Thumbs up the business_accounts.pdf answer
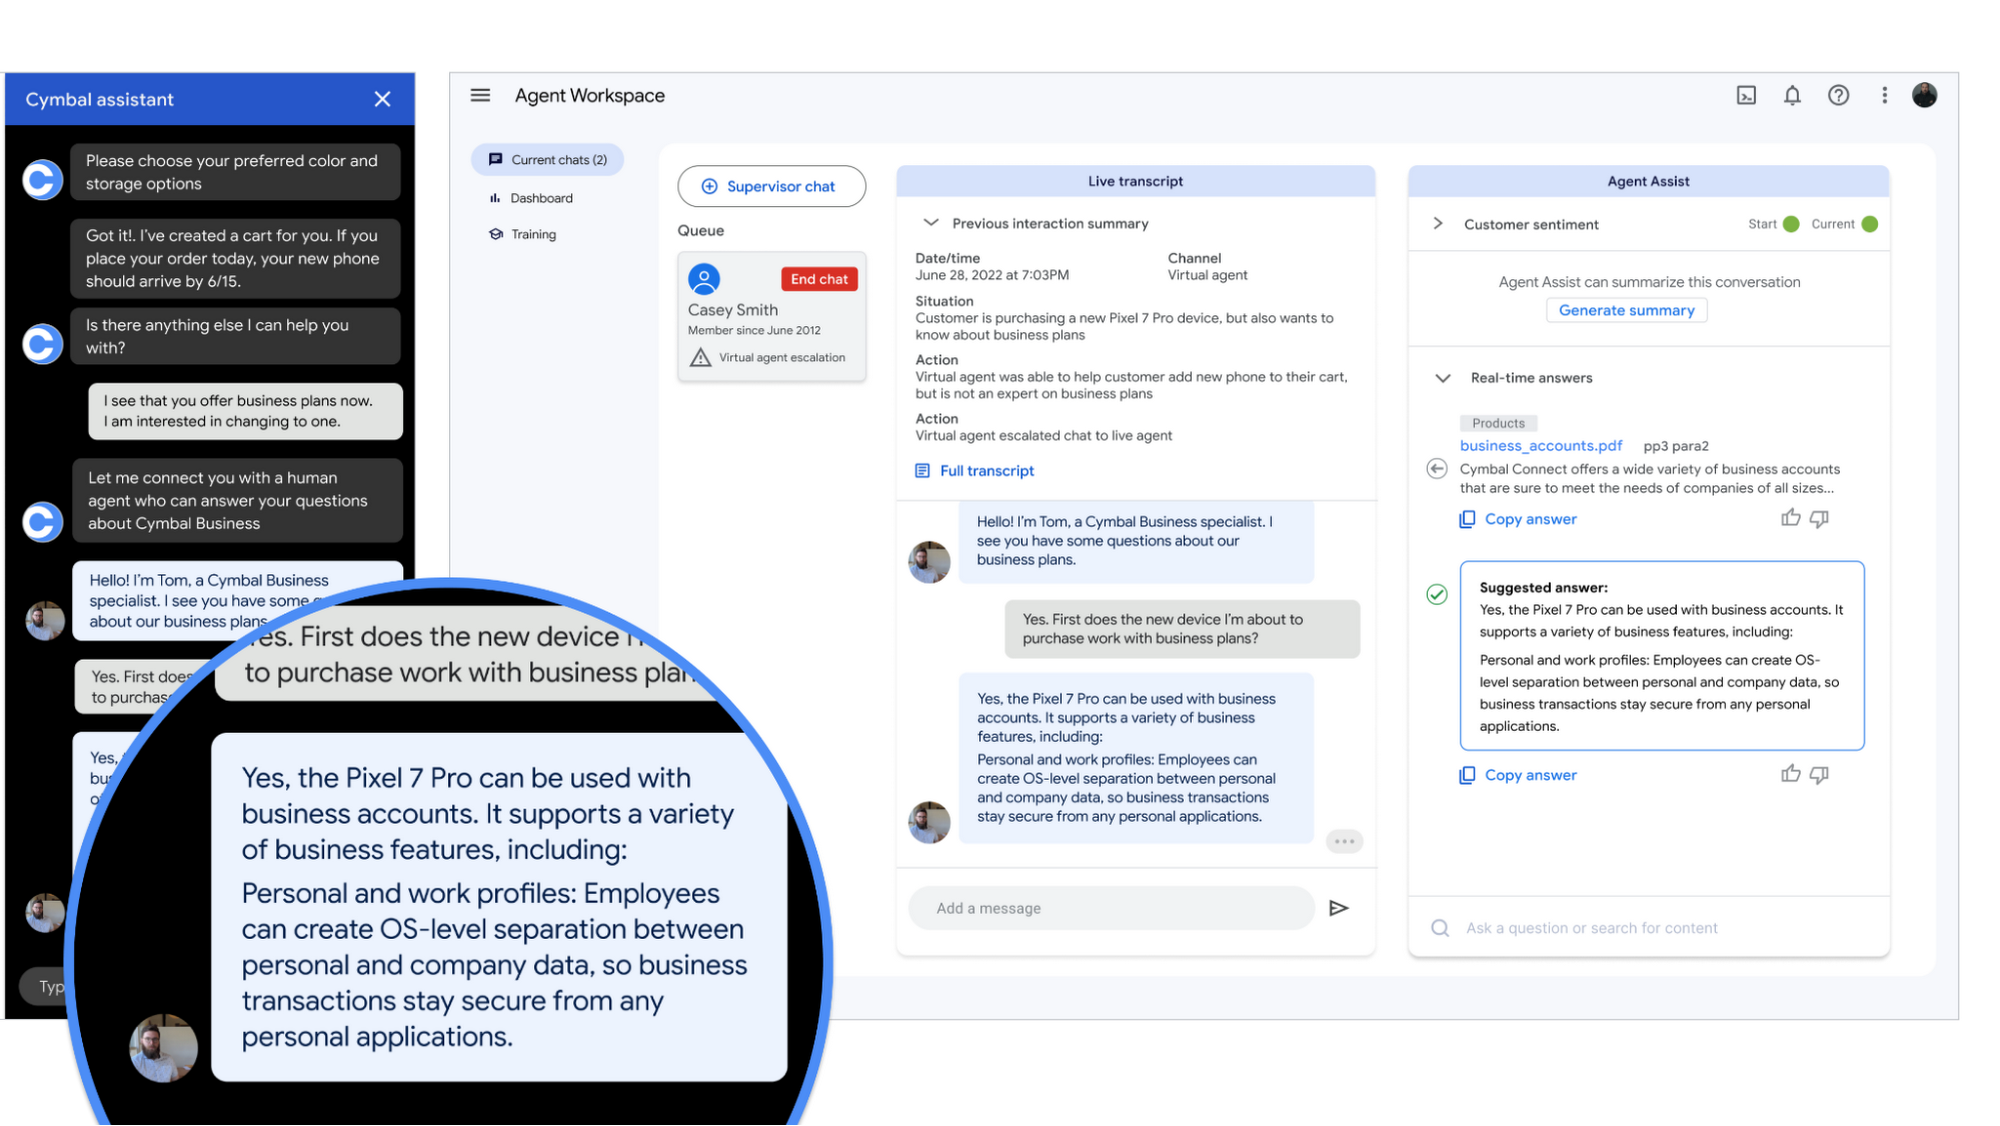 1790,518
